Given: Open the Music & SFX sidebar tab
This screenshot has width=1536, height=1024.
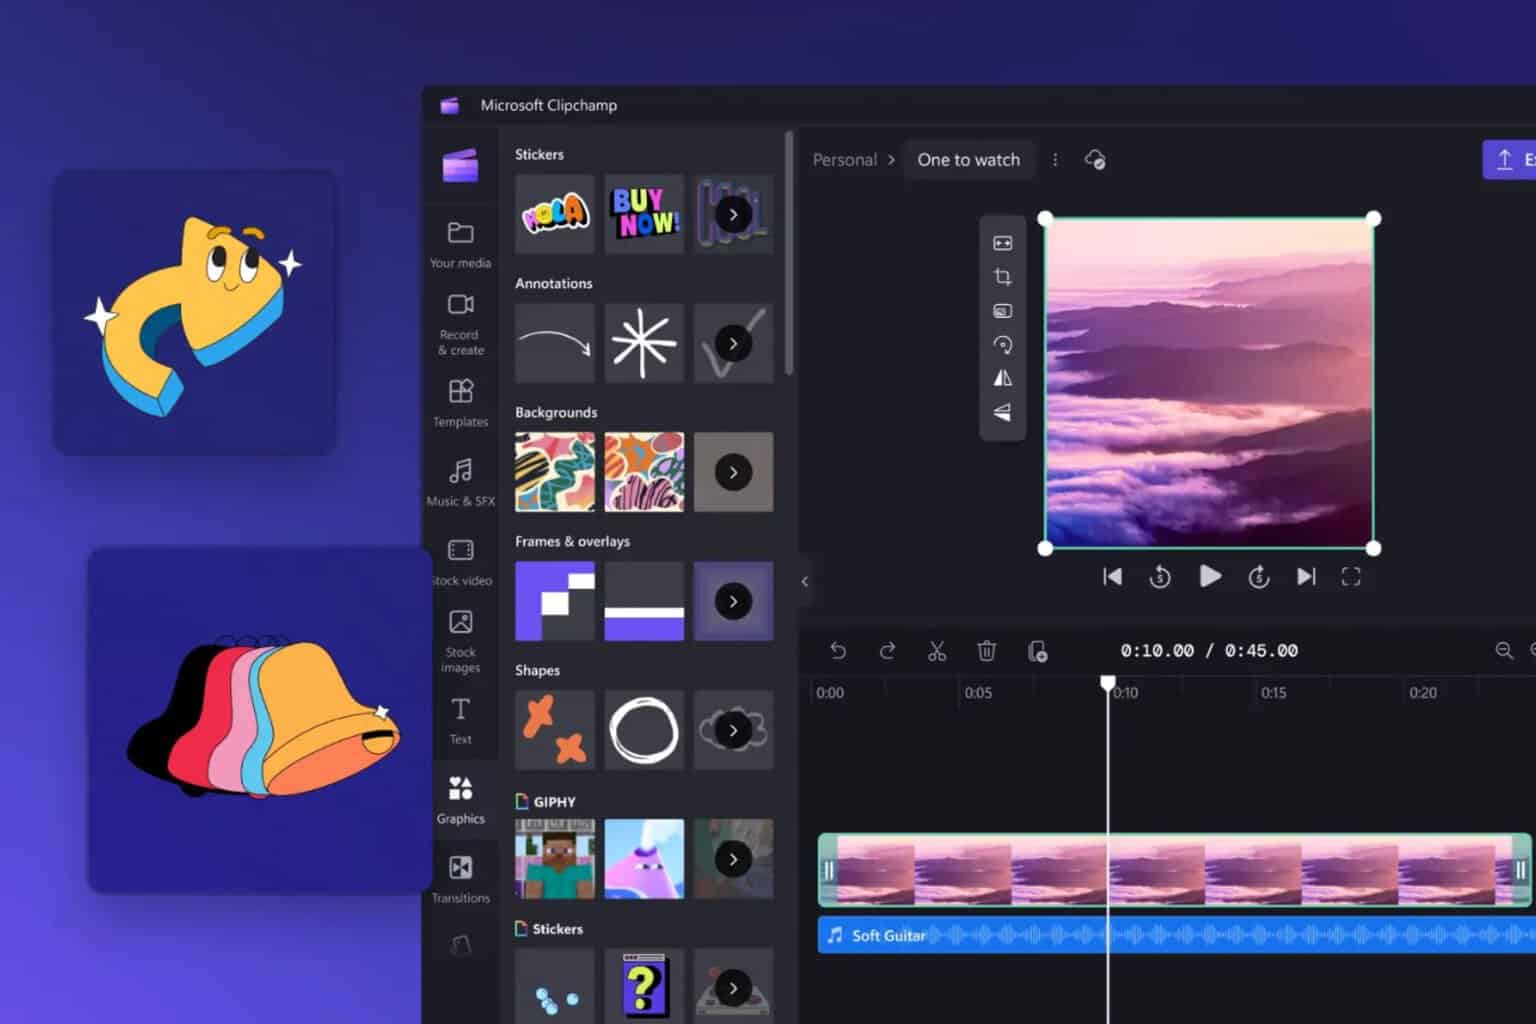Looking at the screenshot, I should point(460,482).
